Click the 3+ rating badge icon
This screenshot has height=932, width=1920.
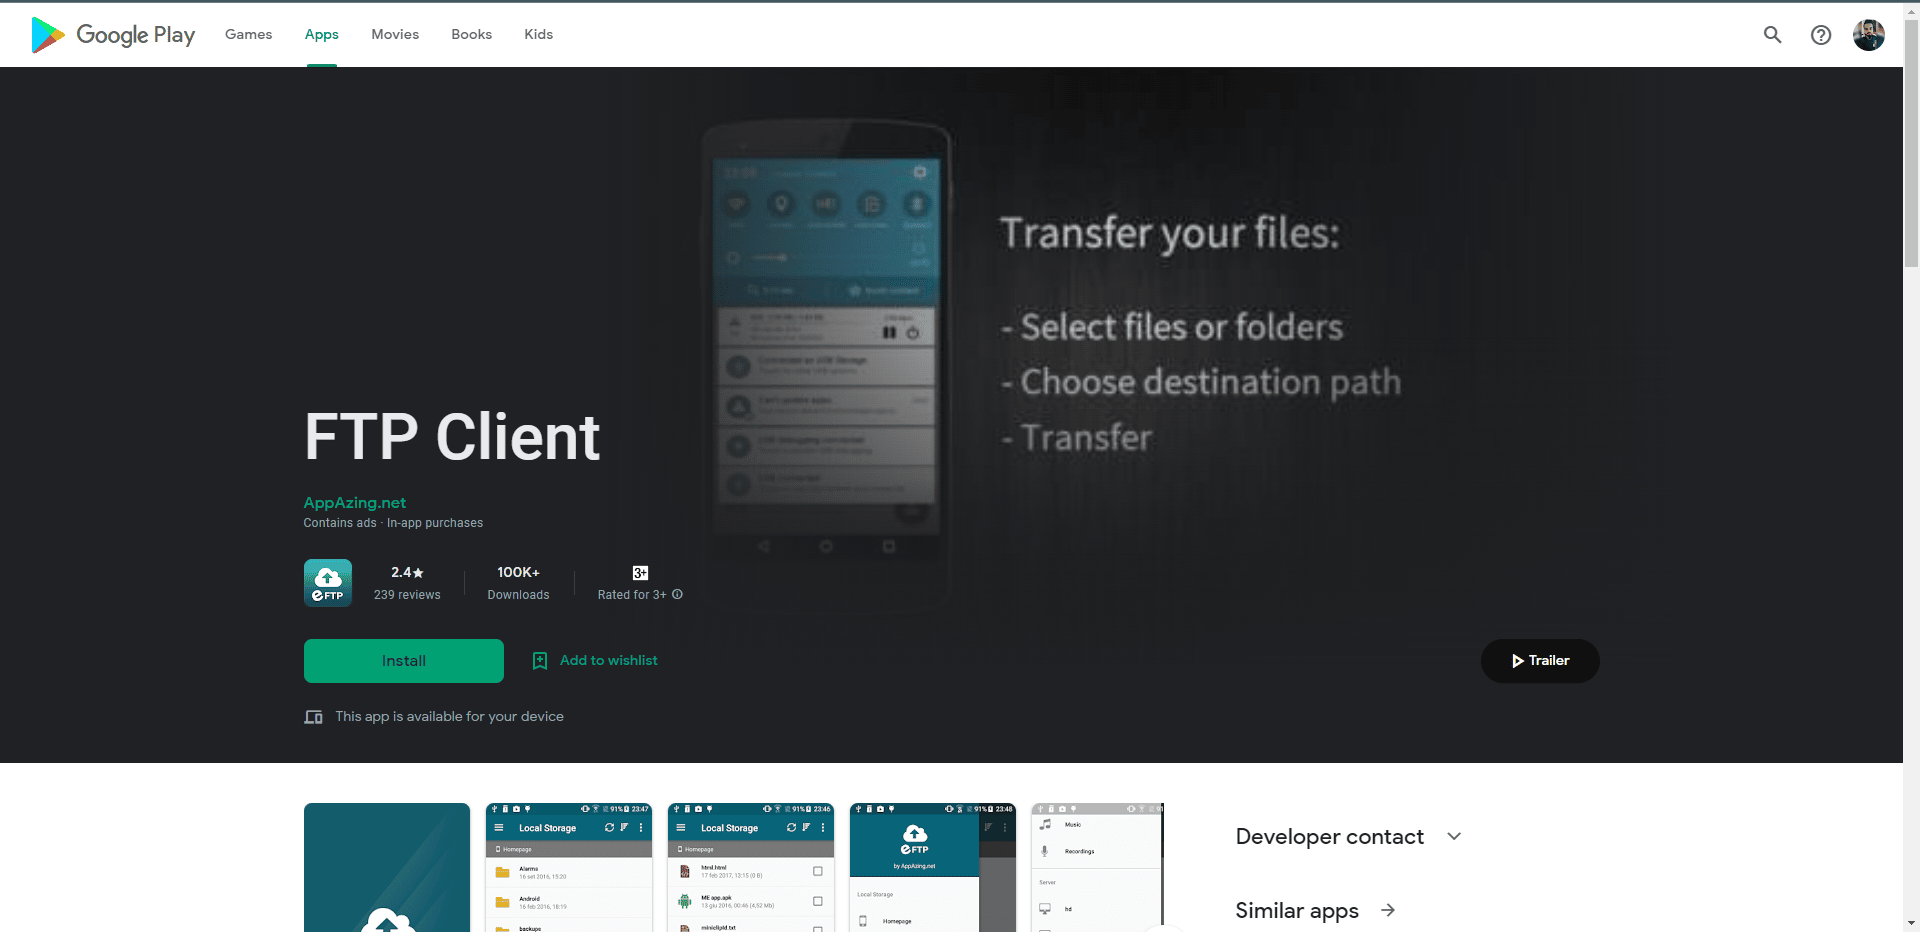(640, 573)
